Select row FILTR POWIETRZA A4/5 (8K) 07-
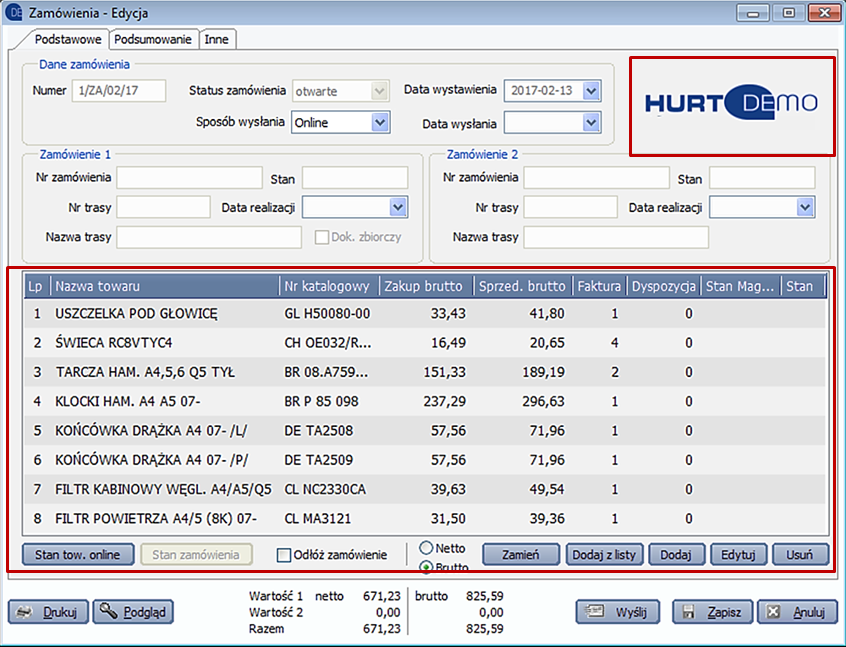Image resolution: width=846 pixels, height=647 pixels. tap(425, 518)
